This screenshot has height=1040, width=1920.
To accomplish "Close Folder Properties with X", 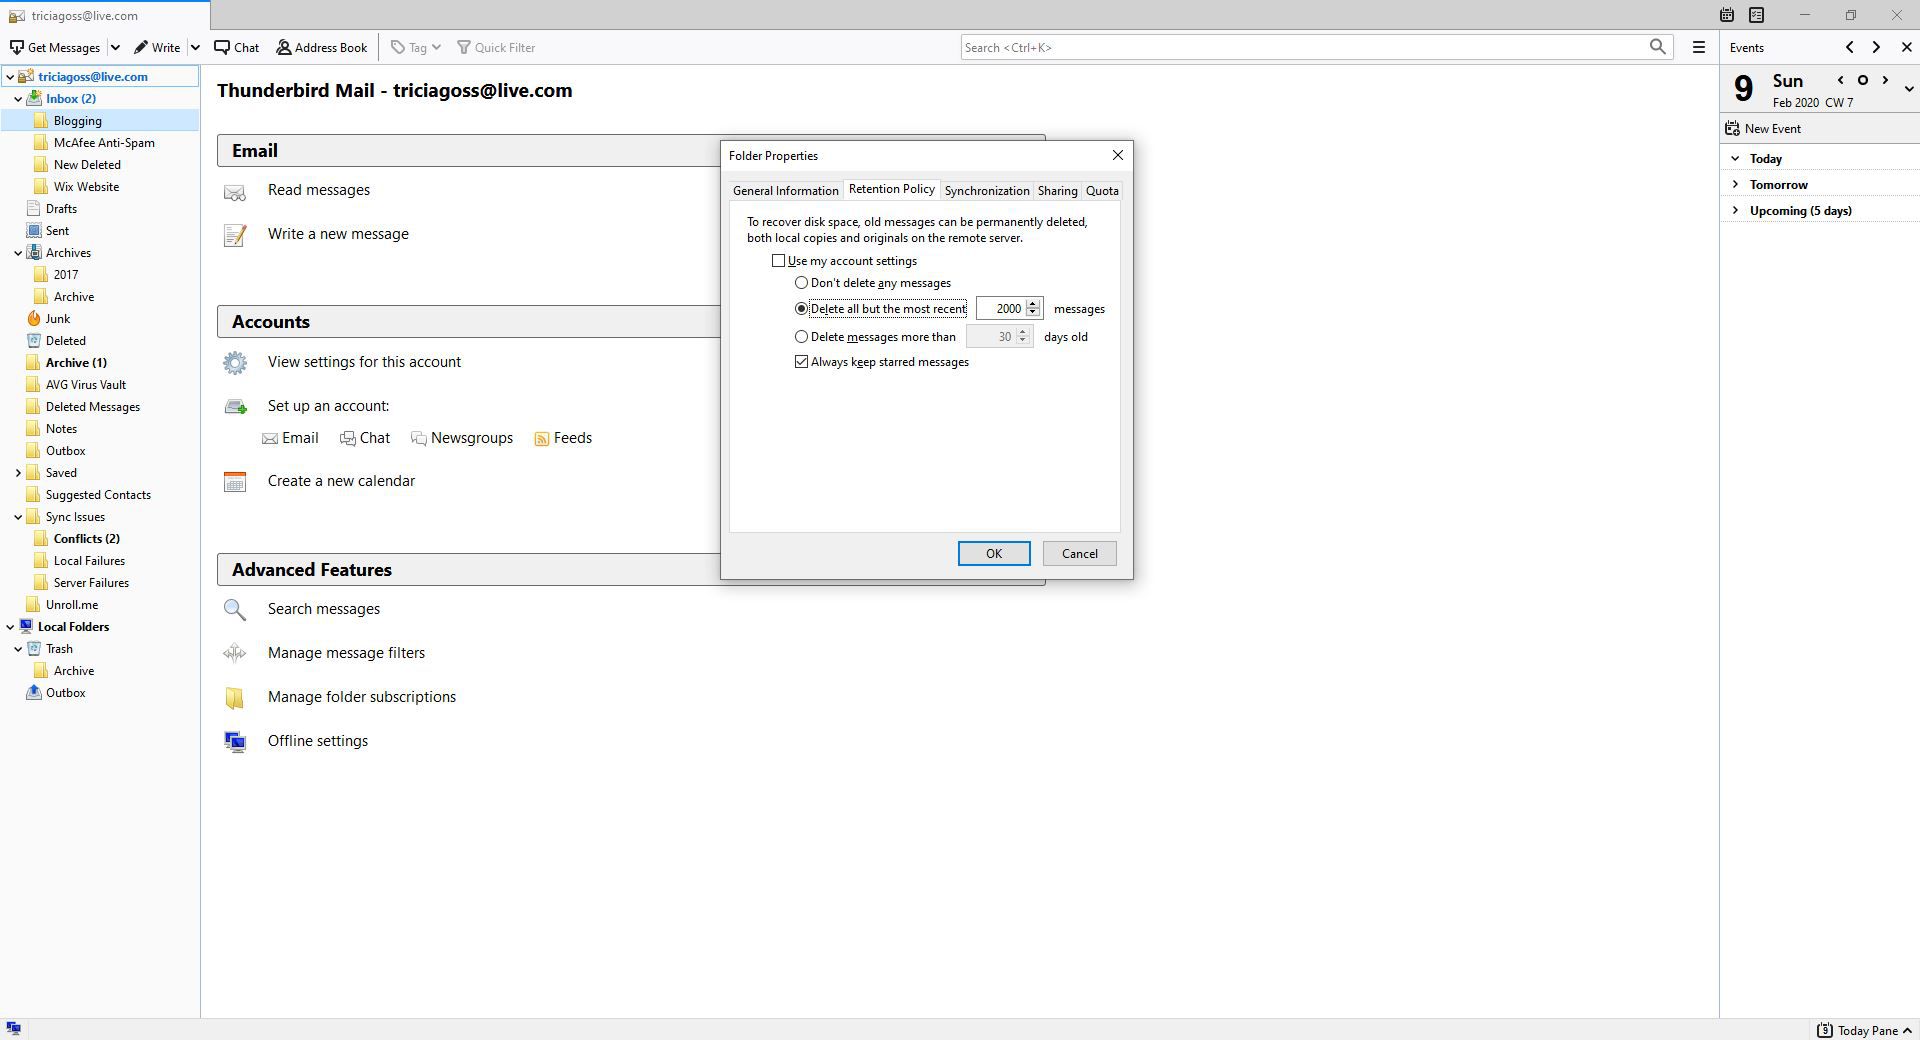I will pyautogui.click(x=1117, y=155).
